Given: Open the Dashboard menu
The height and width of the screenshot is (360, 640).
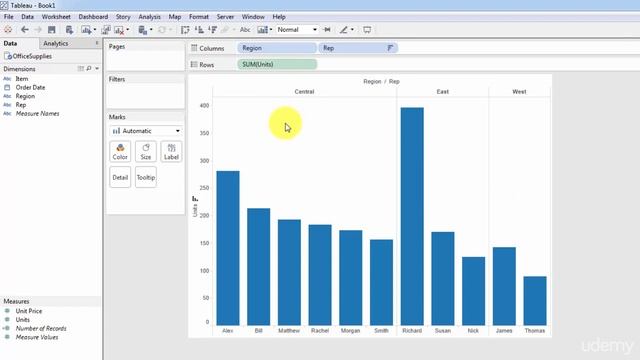Looking at the screenshot, I should tap(93, 17).
